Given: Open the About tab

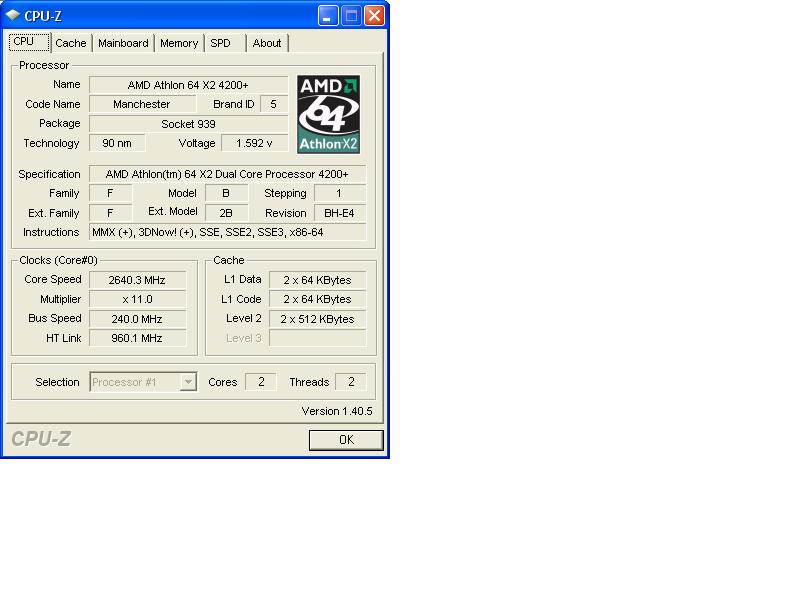Looking at the screenshot, I should click(267, 43).
